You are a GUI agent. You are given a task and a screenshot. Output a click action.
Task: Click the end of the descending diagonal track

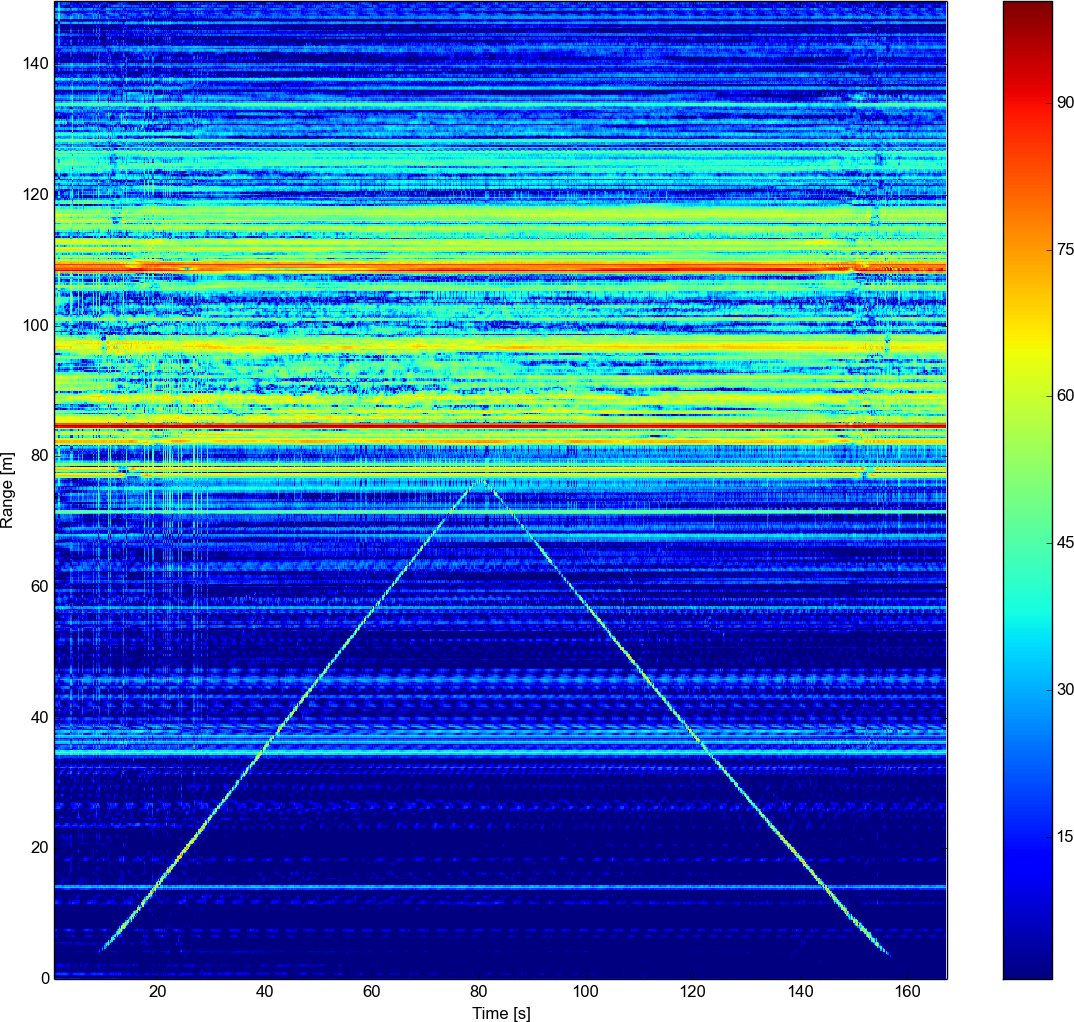tap(887, 954)
